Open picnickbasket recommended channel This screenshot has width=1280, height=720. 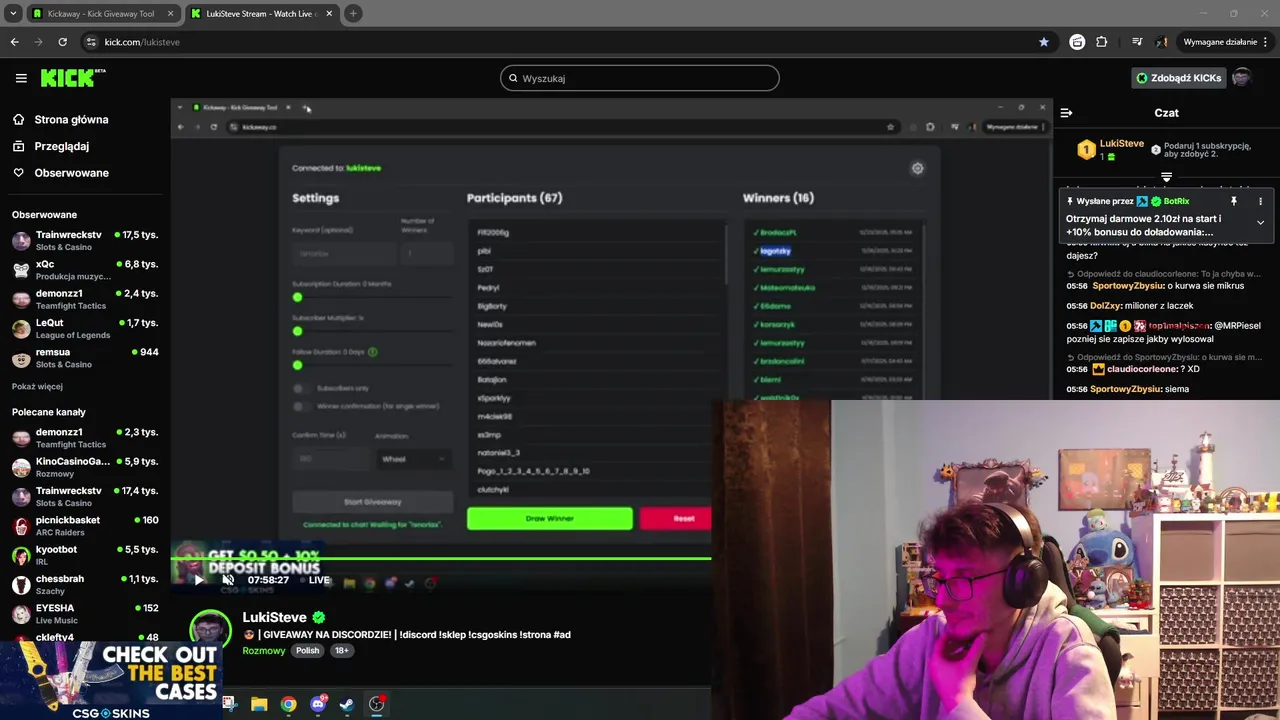tap(85, 525)
